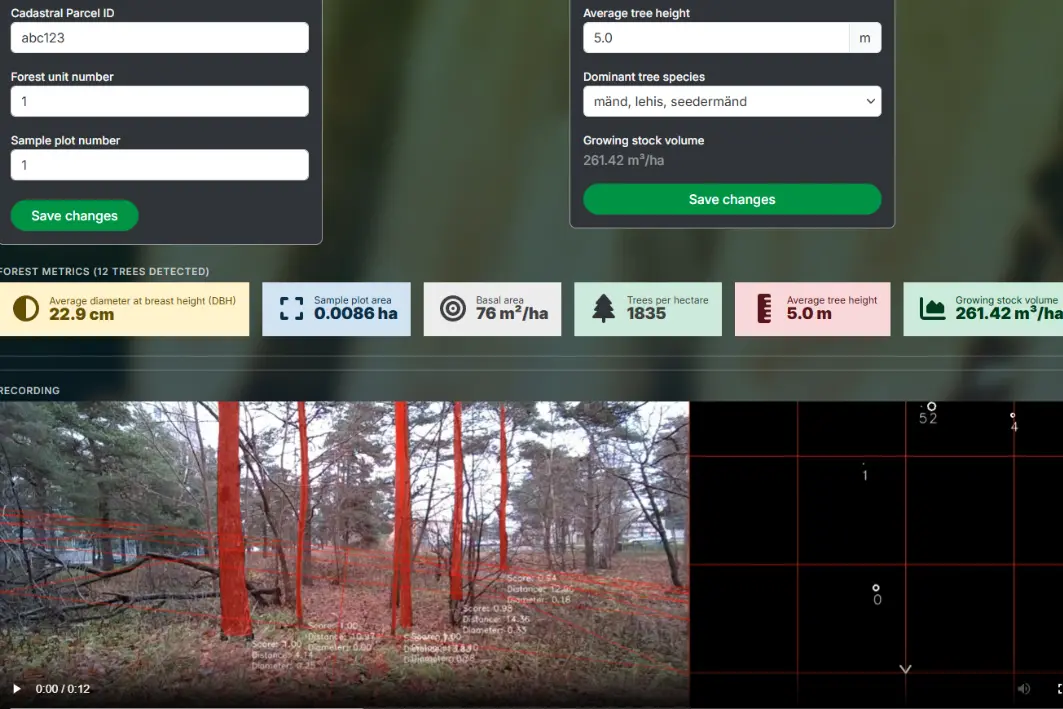Click the Average diameter at breast height card

pos(125,309)
